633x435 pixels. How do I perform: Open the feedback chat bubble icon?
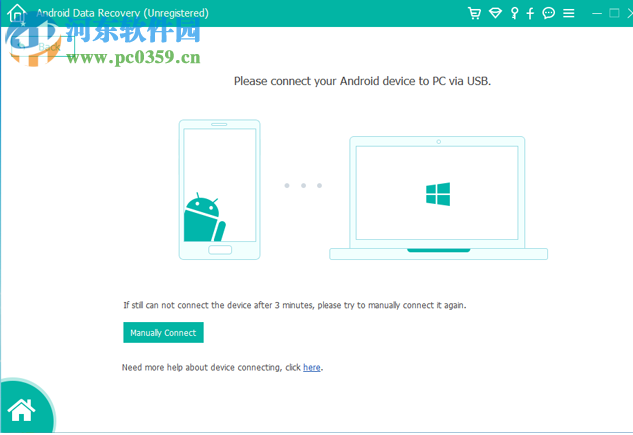pos(548,13)
